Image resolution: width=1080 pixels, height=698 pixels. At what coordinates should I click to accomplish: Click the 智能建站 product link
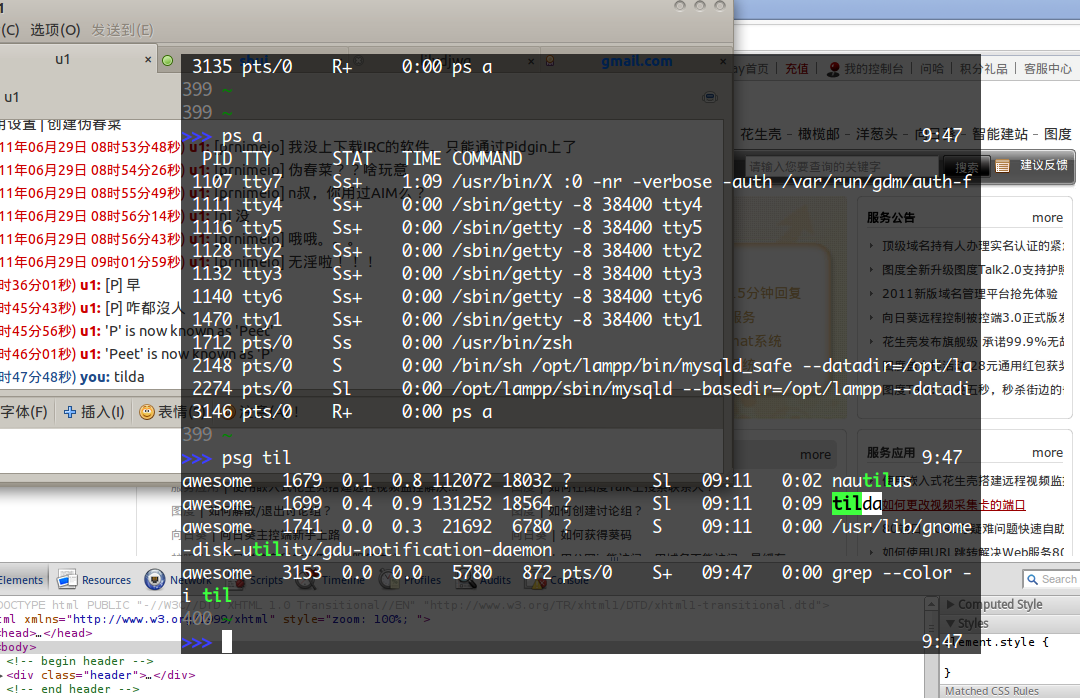999,134
